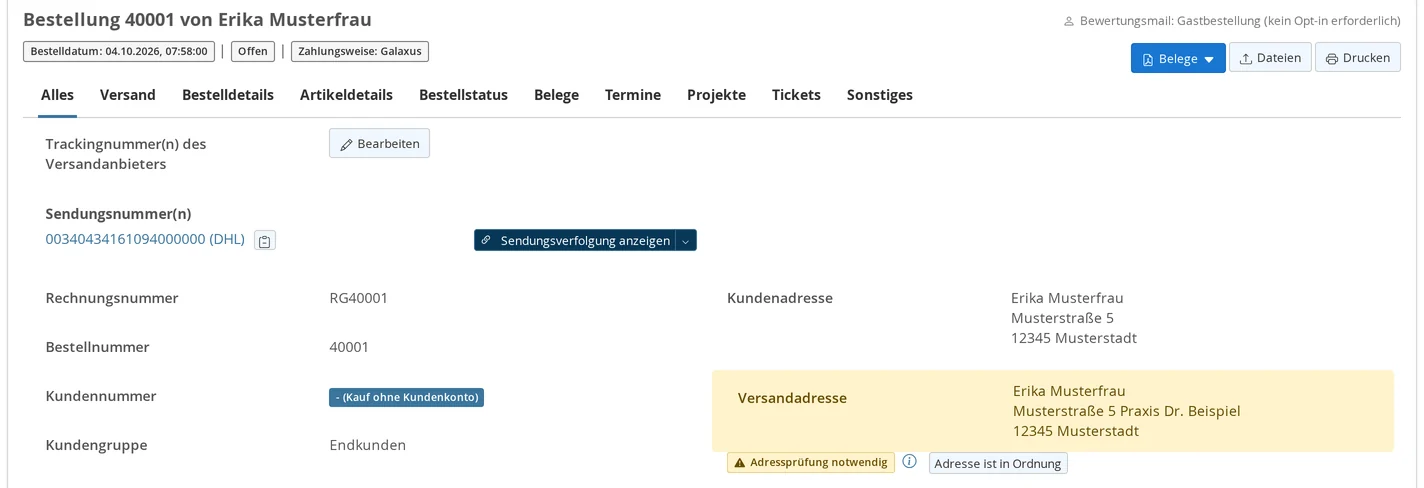This screenshot has height=488, width=1424.
Task: Open the Artikeldetails tab
Action: pos(346,95)
